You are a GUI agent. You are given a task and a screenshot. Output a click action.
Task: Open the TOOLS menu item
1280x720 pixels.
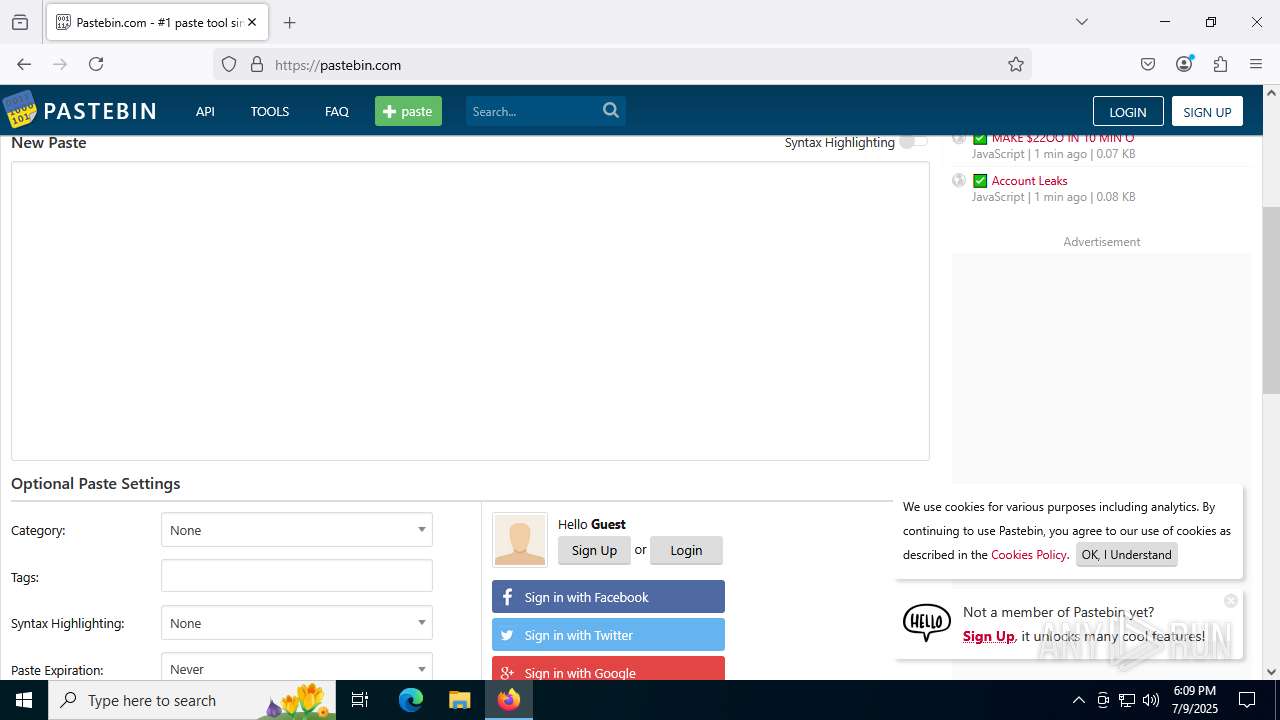(x=270, y=111)
